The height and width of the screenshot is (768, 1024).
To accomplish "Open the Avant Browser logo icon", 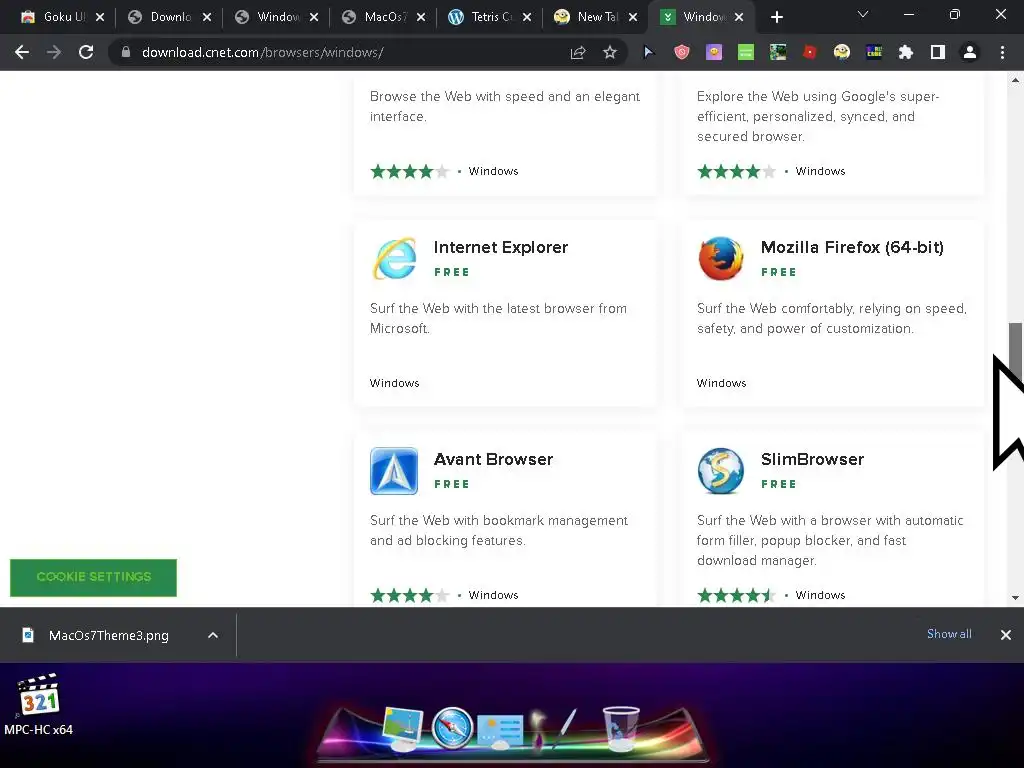I will pyautogui.click(x=394, y=471).
